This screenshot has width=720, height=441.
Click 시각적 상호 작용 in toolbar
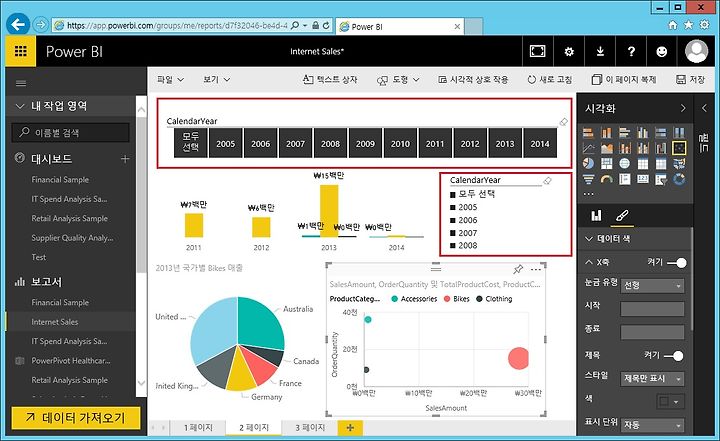(473, 80)
